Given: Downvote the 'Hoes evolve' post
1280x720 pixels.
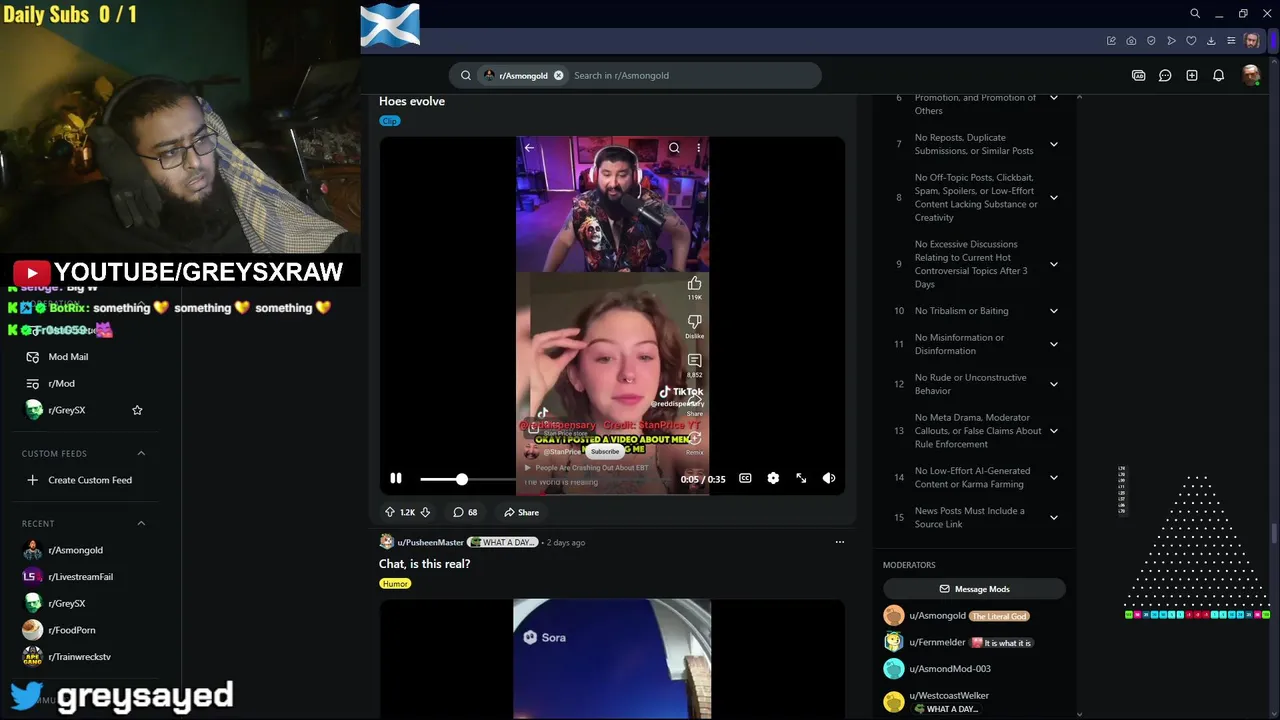Looking at the screenshot, I should pos(425,512).
